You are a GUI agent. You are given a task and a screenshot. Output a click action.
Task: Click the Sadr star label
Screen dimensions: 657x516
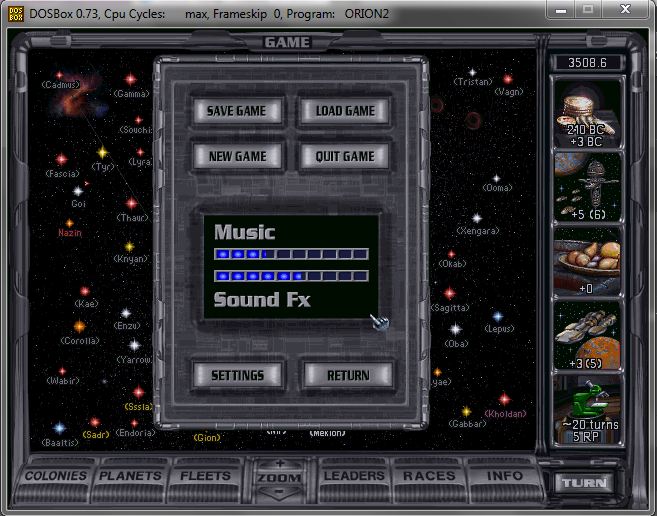(x=96, y=435)
